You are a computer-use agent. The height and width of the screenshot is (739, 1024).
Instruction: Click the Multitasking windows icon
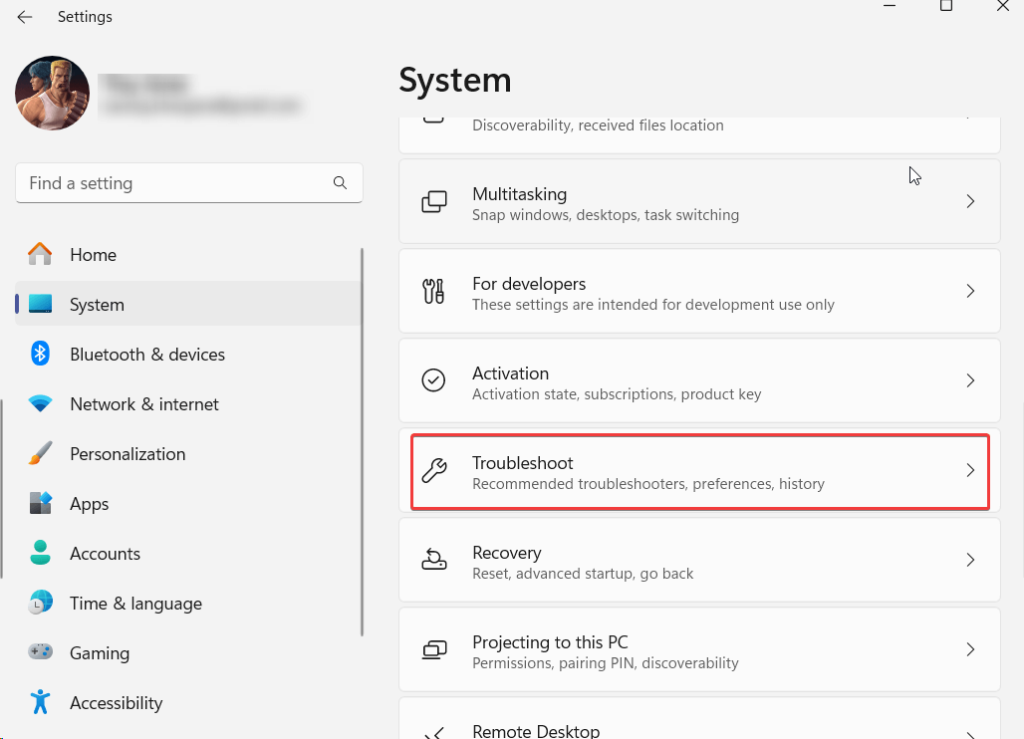pos(434,202)
